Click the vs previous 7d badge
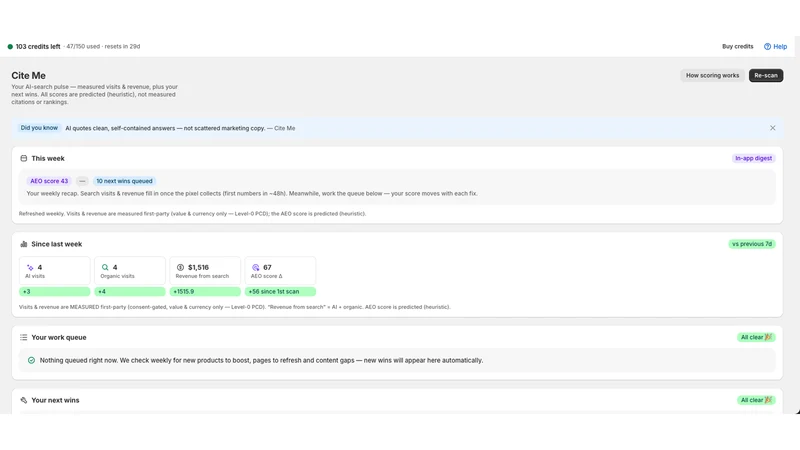Screen dimensions: 800x450 pyautogui.click(x=752, y=244)
